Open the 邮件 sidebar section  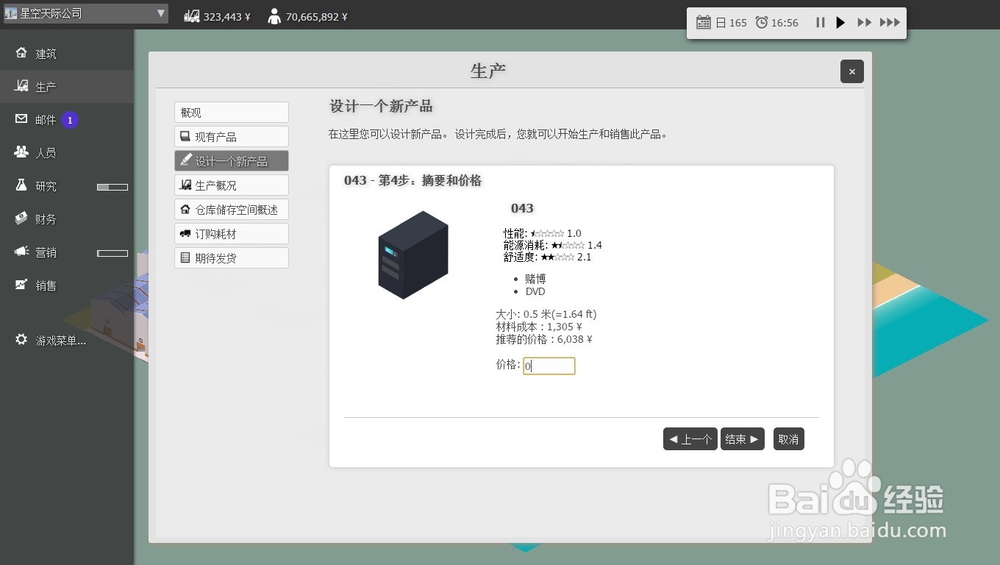67,120
